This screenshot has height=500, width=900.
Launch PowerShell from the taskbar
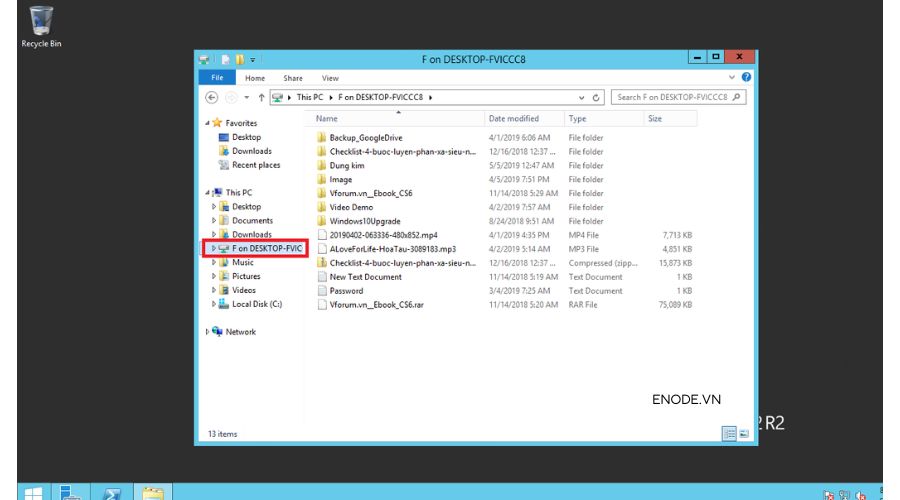click(113, 492)
